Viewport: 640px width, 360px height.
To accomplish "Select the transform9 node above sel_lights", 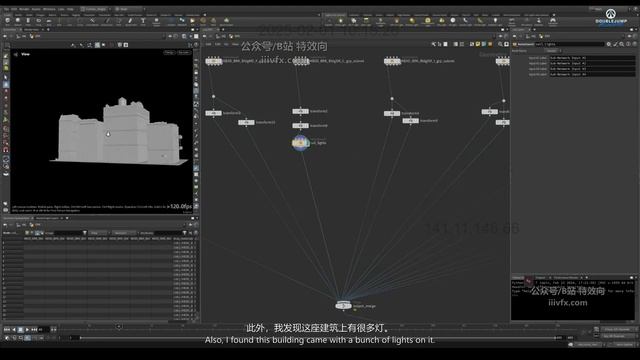I will click(x=300, y=126).
